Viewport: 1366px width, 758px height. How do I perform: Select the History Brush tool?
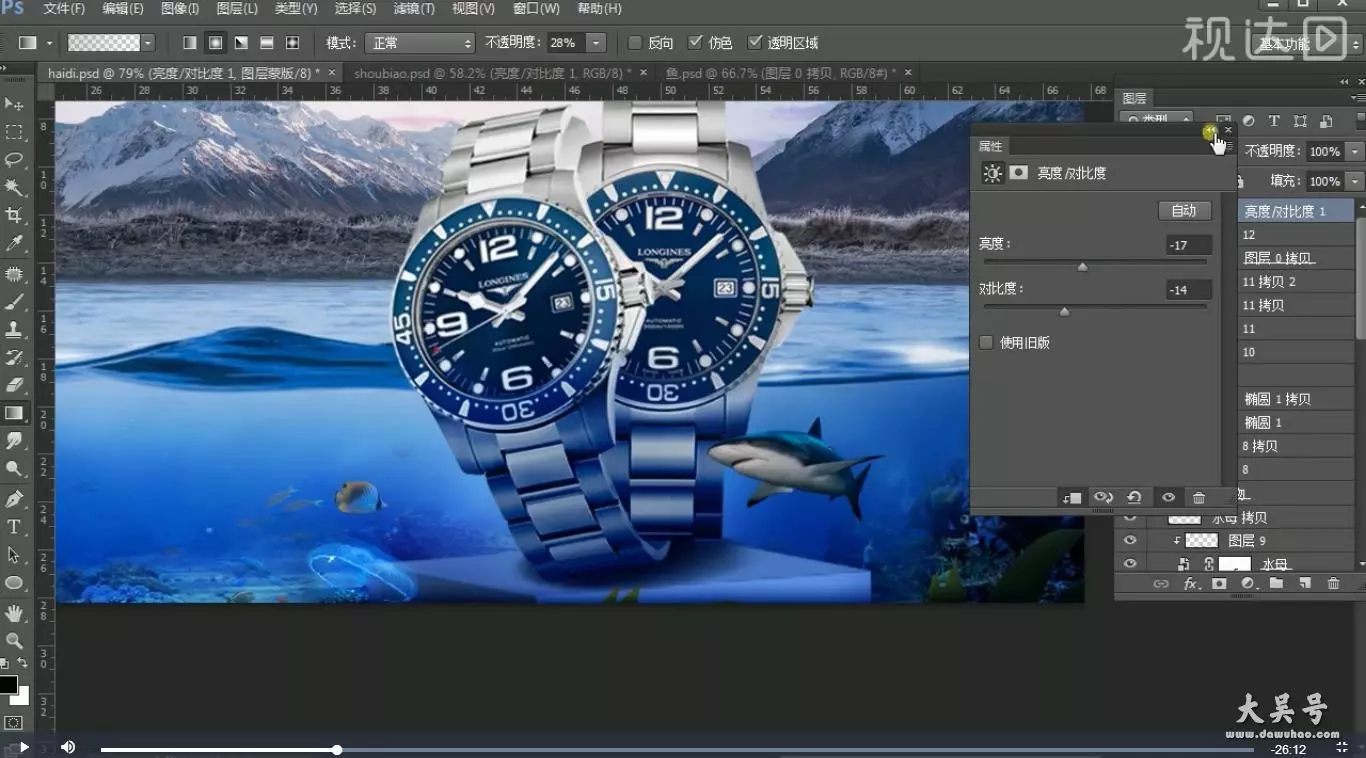coord(14,357)
